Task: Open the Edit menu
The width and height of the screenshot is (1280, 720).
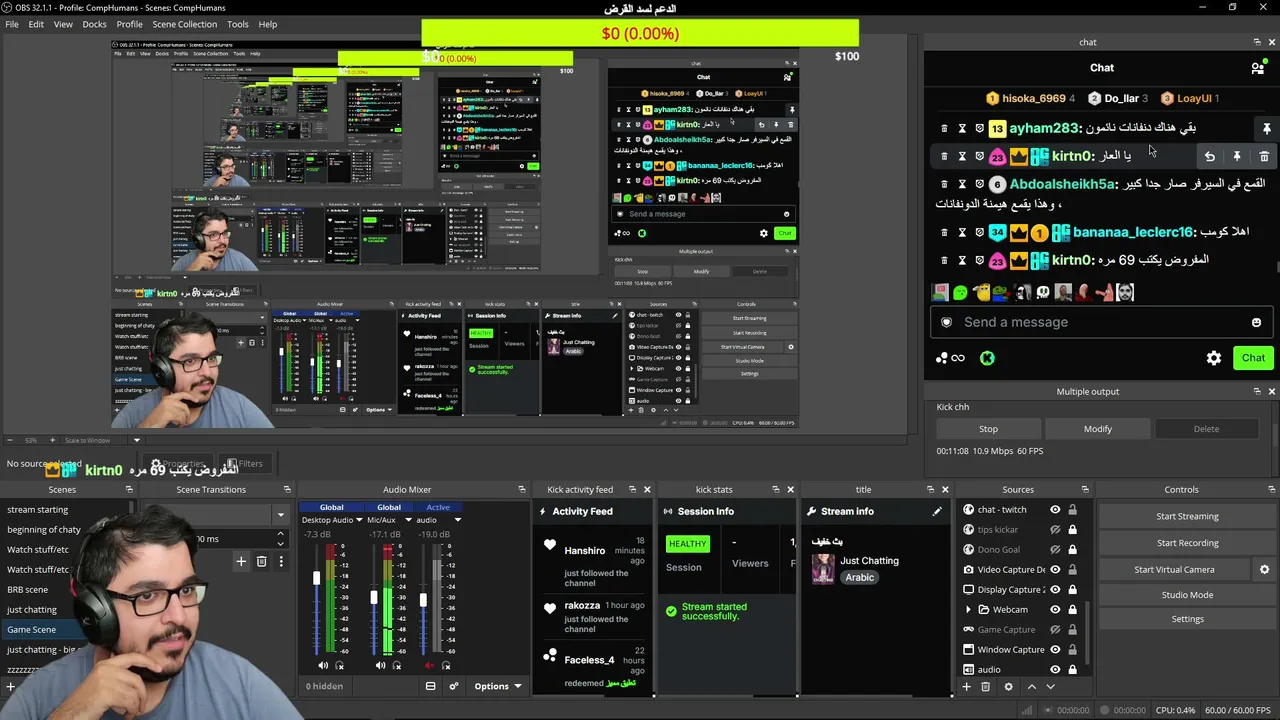Action: pos(36,24)
